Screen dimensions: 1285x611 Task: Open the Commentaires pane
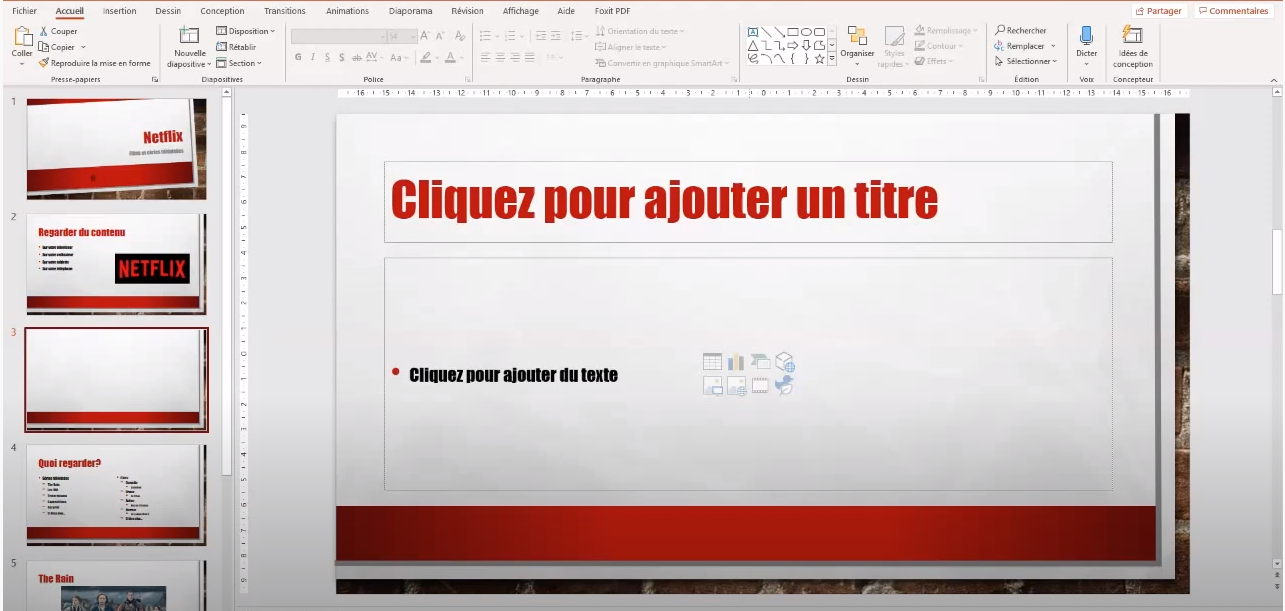pyautogui.click(x=1235, y=11)
